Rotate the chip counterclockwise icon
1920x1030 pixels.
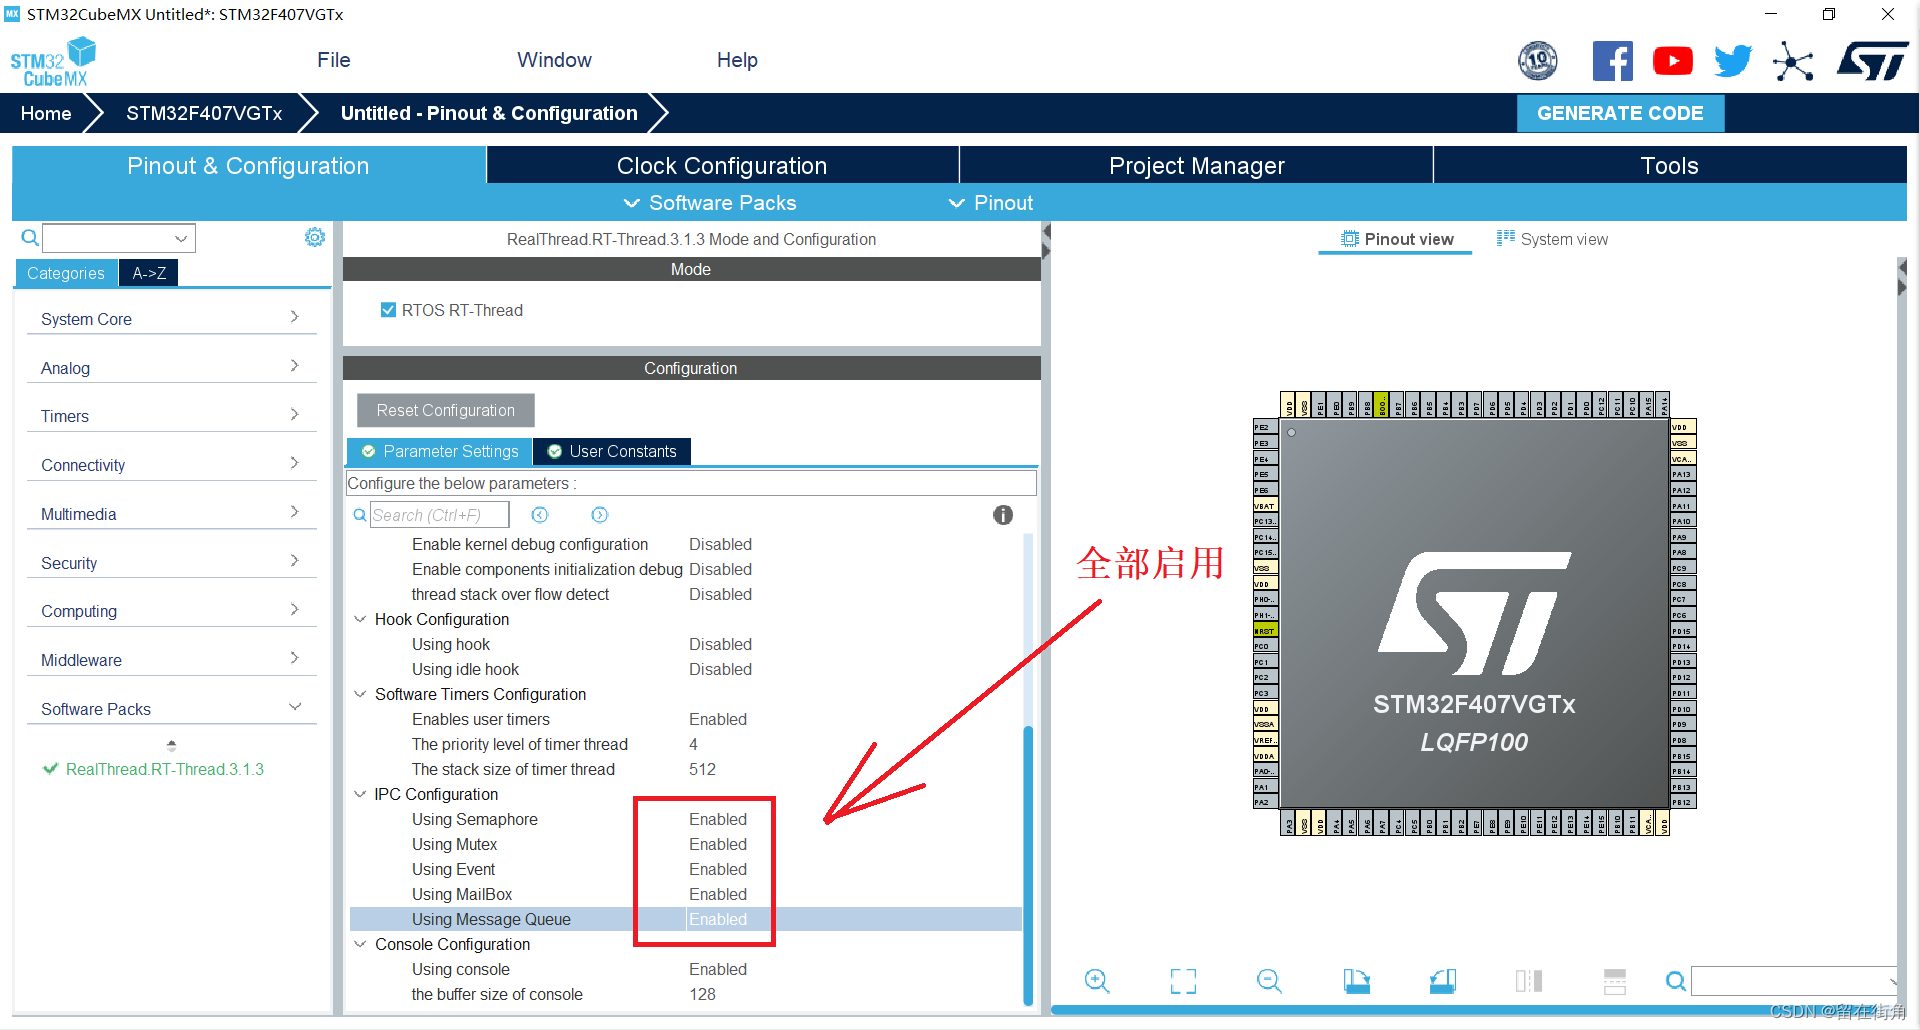[1443, 981]
